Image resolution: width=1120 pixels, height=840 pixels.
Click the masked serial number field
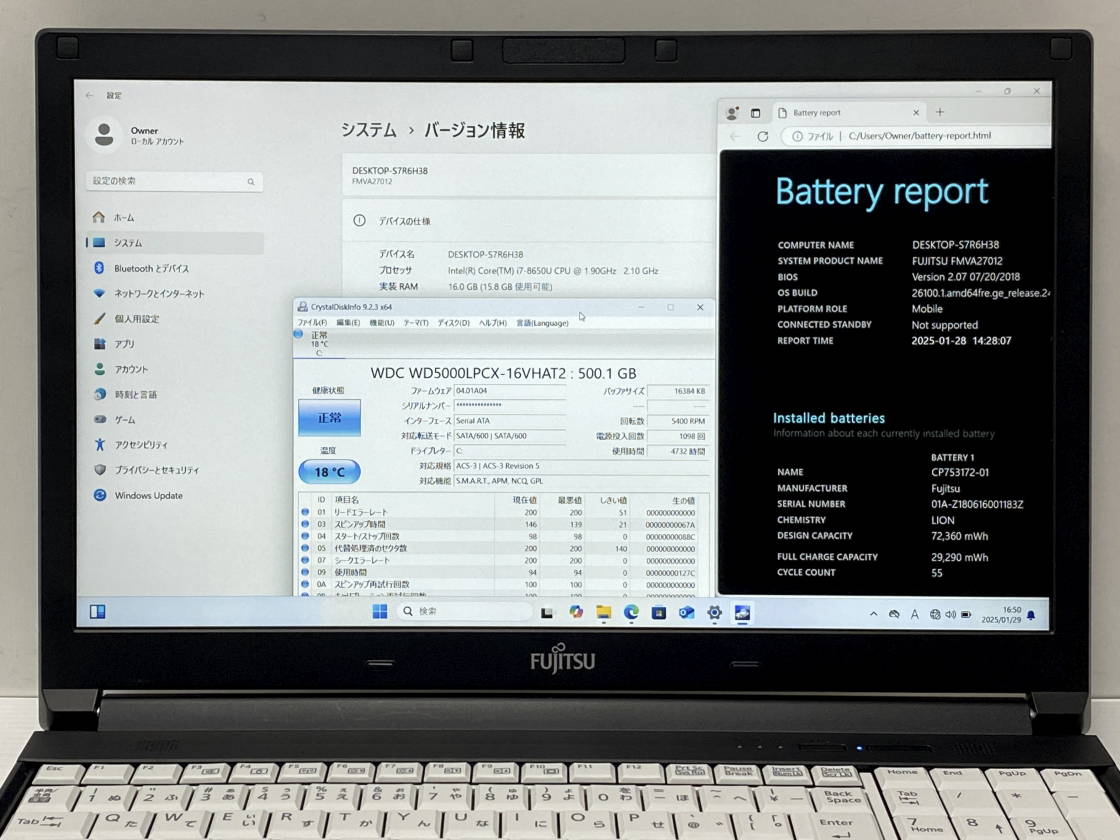point(510,406)
